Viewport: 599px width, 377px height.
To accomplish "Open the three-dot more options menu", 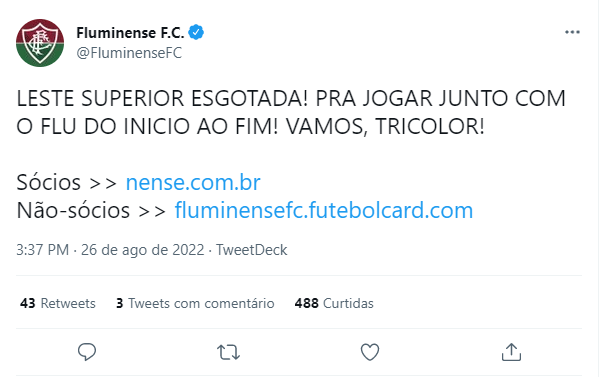I will coord(572,32).
